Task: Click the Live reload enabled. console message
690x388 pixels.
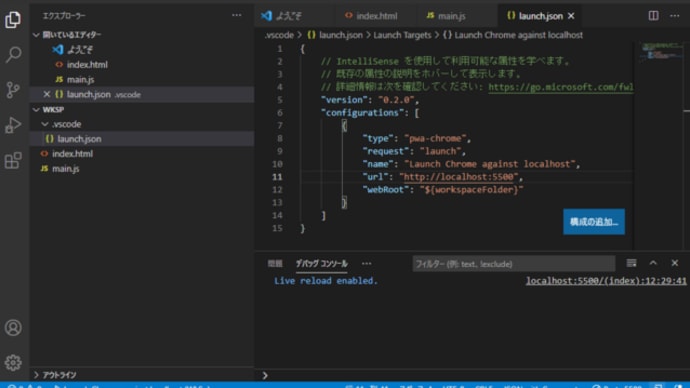Action: pyautogui.click(x=326, y=281)
